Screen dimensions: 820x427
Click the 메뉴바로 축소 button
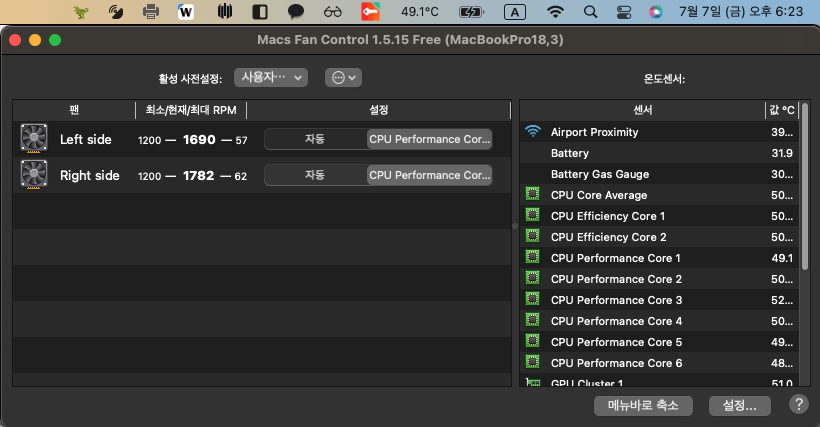[643, 406]
